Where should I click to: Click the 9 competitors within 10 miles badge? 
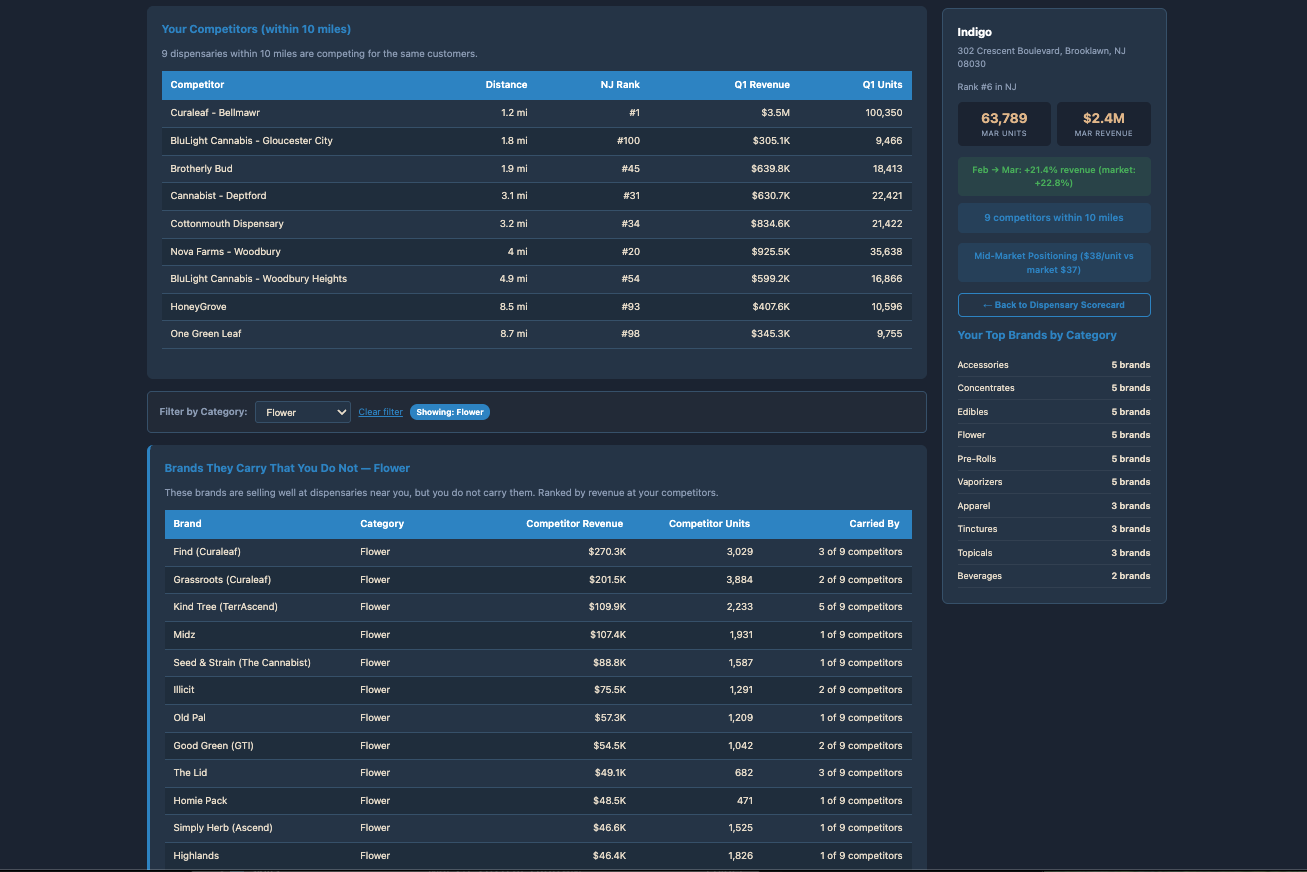coord(1054,218)
